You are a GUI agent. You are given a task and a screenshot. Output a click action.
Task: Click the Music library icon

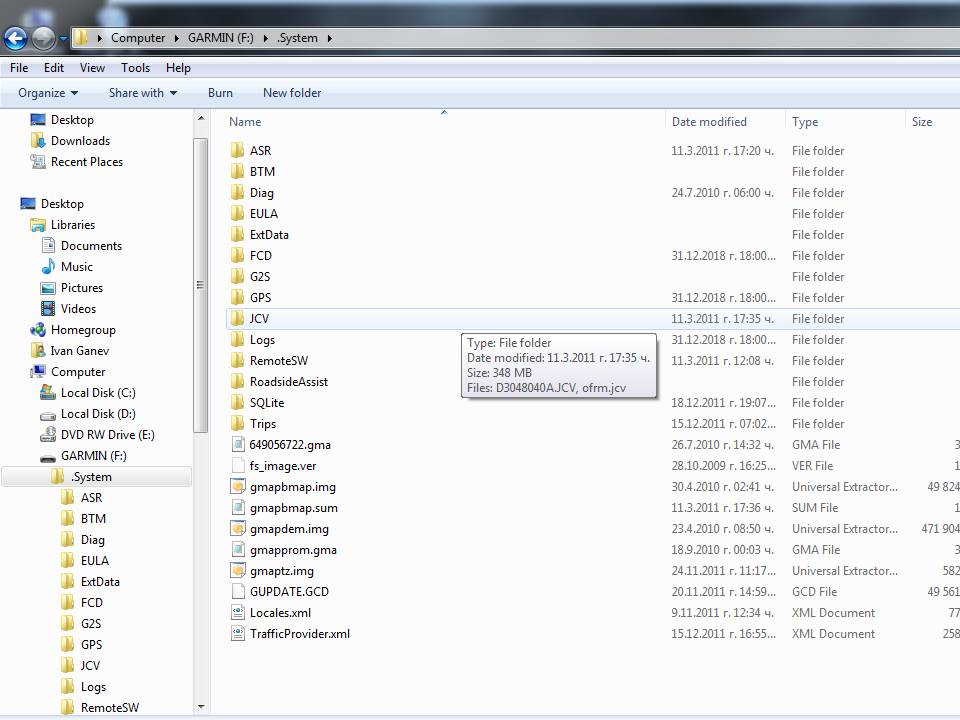pos(48,267)
